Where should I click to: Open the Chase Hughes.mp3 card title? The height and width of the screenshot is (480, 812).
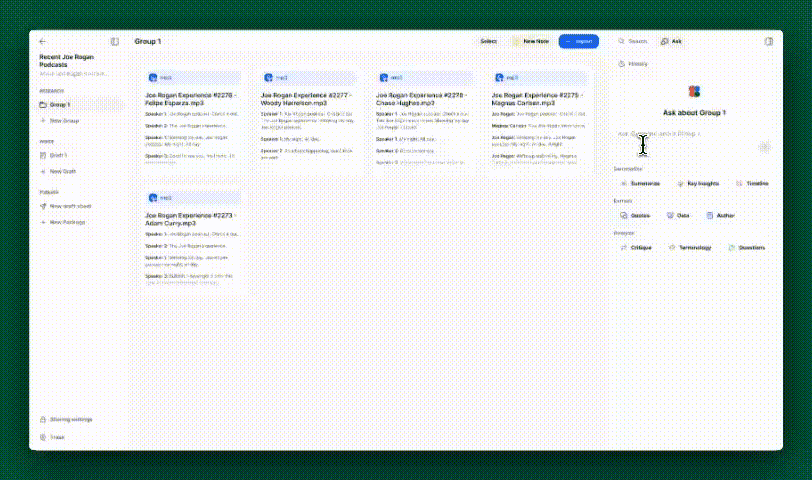(422, 99)
